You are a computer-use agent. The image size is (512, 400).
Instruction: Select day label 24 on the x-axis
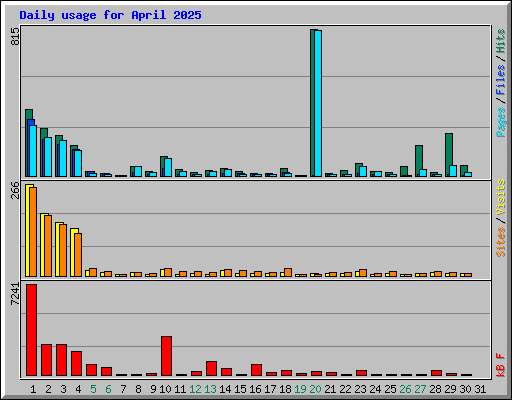pyautogui.click(x=375, y=389)
